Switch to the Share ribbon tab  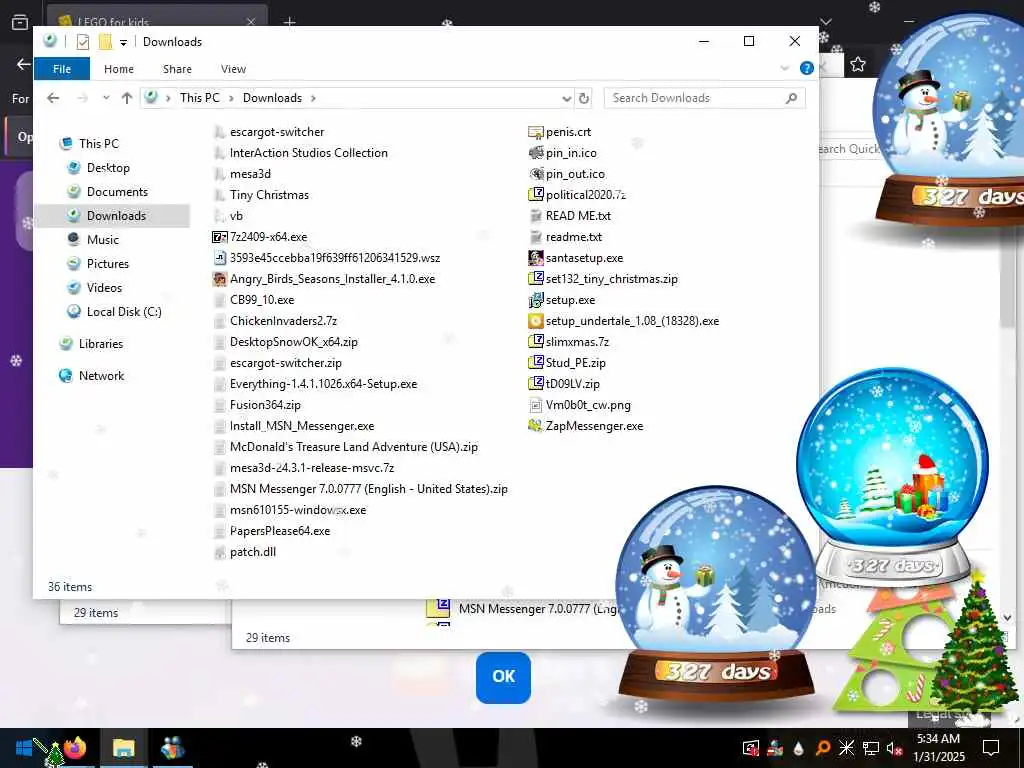click(x=178, y=69)
